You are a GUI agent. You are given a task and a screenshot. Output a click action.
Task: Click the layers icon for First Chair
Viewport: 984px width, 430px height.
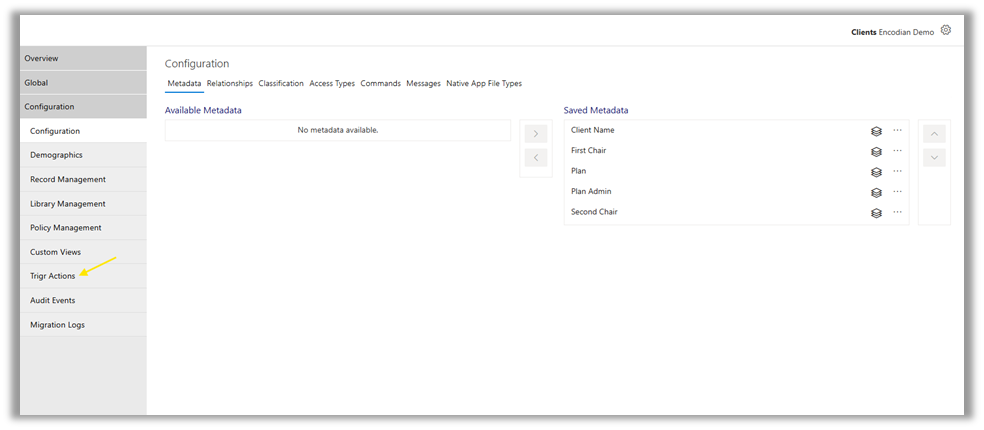[x=876, y=151]
